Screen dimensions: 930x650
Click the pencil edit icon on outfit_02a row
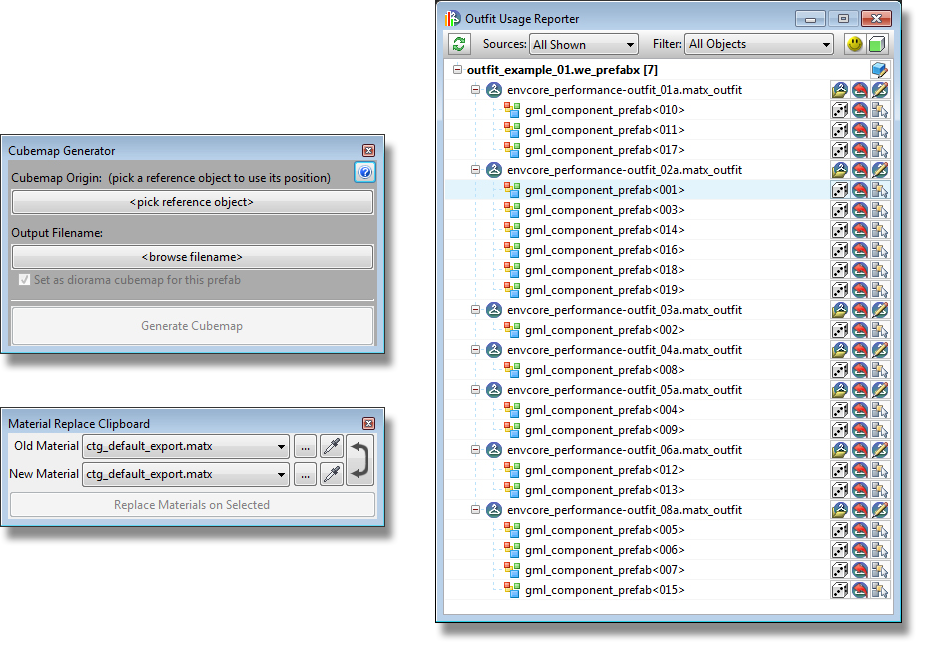(x=880, y=170)
